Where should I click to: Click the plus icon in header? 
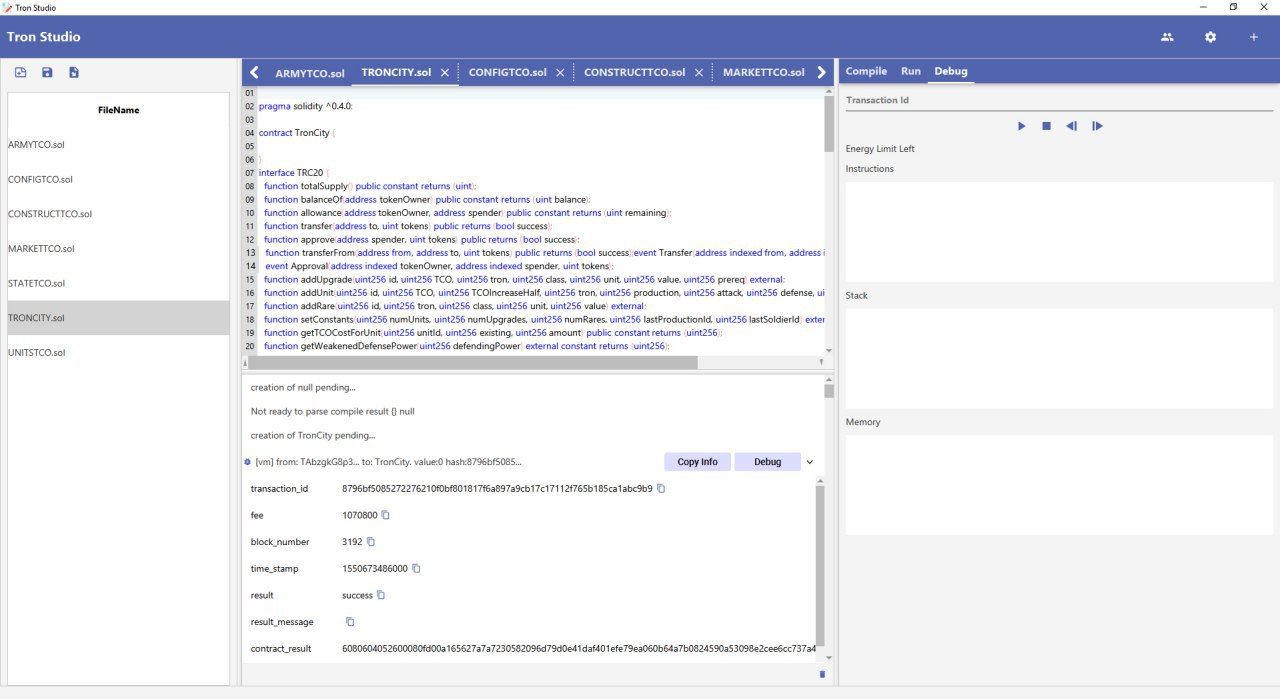click(1254, 37)
